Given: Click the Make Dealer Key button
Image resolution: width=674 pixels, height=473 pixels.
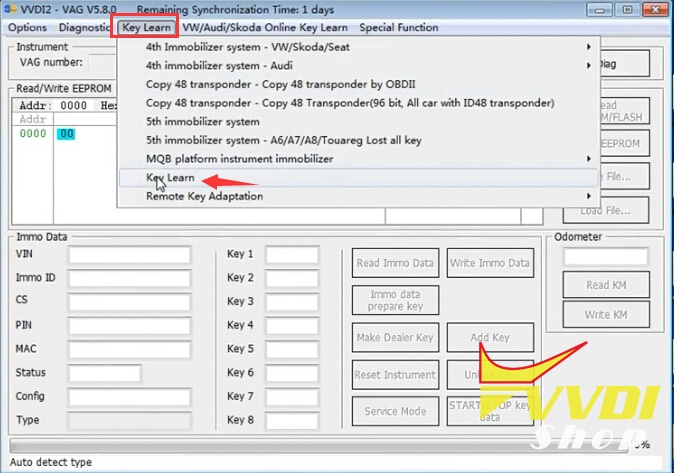Looking at the screenshot, I should (x=395, y=338).
